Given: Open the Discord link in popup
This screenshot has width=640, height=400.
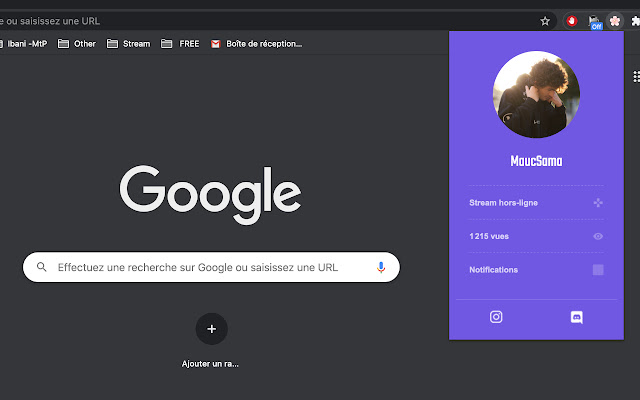Looking at the screenshot, I should (576, 317).
